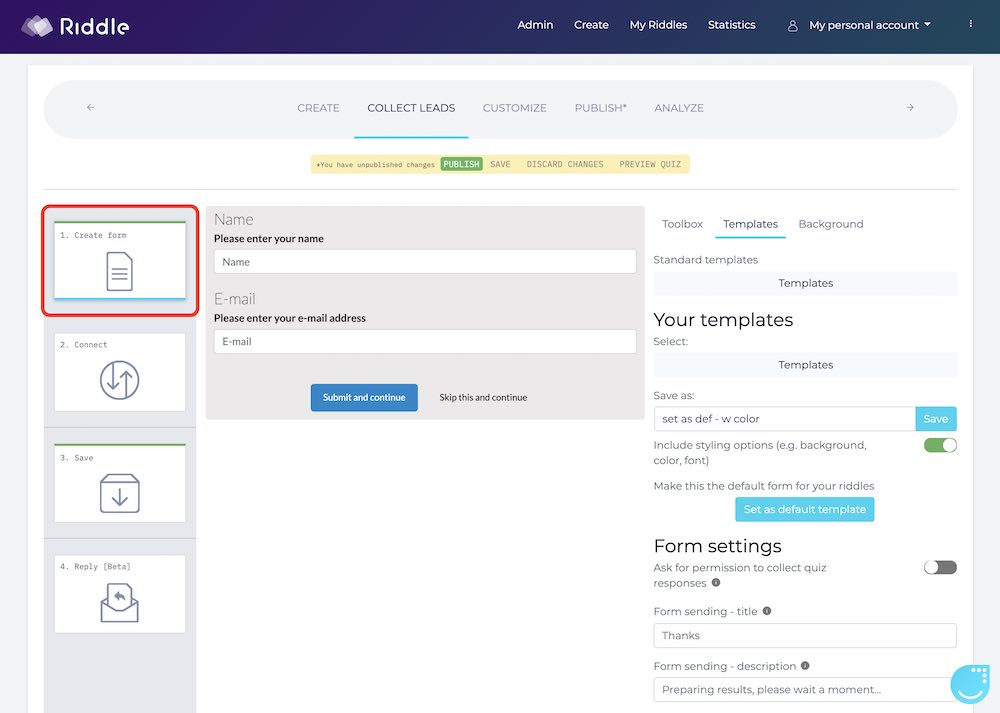
Task: Open the Create menu in header
Action: coord(591,25)
